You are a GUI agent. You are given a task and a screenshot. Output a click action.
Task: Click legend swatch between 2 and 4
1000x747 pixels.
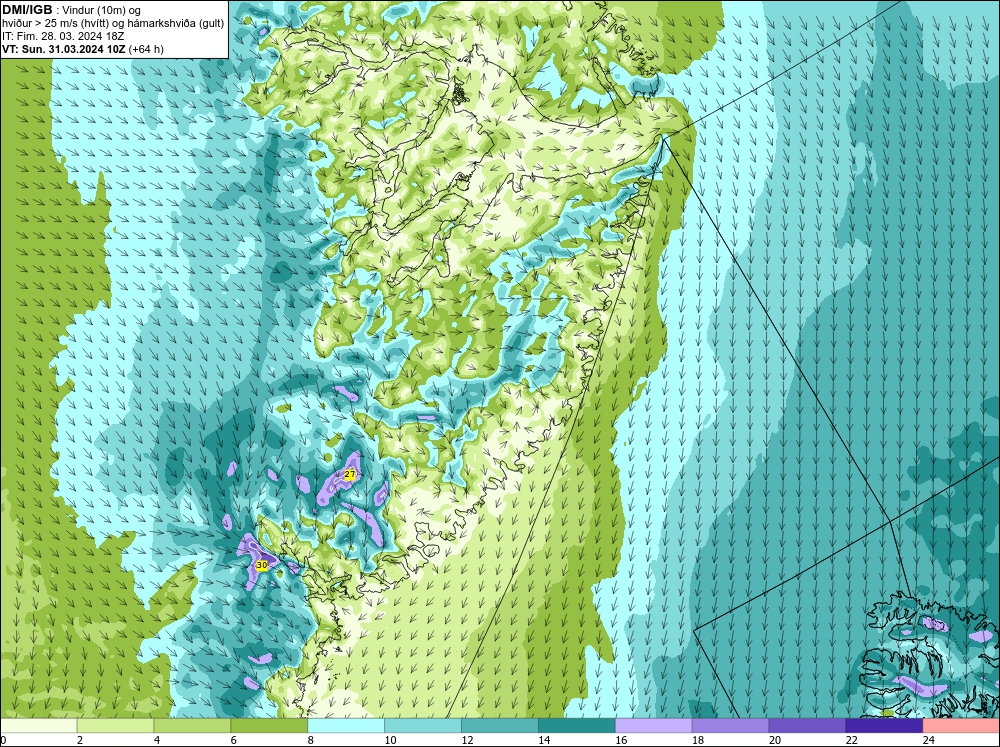[x=115, y=726]
